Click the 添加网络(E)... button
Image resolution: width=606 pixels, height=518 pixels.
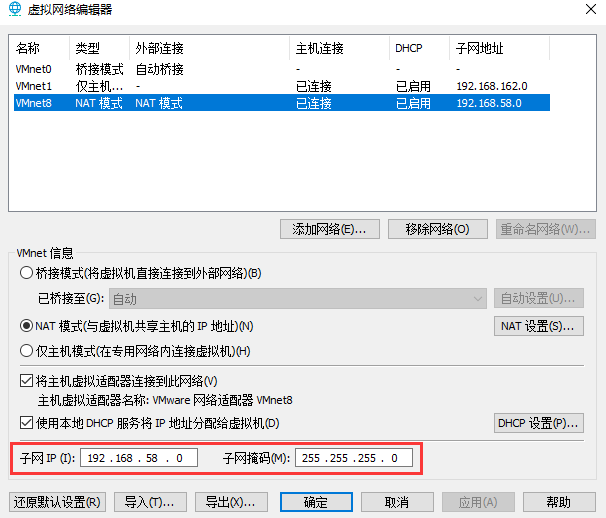pos(330,229)
